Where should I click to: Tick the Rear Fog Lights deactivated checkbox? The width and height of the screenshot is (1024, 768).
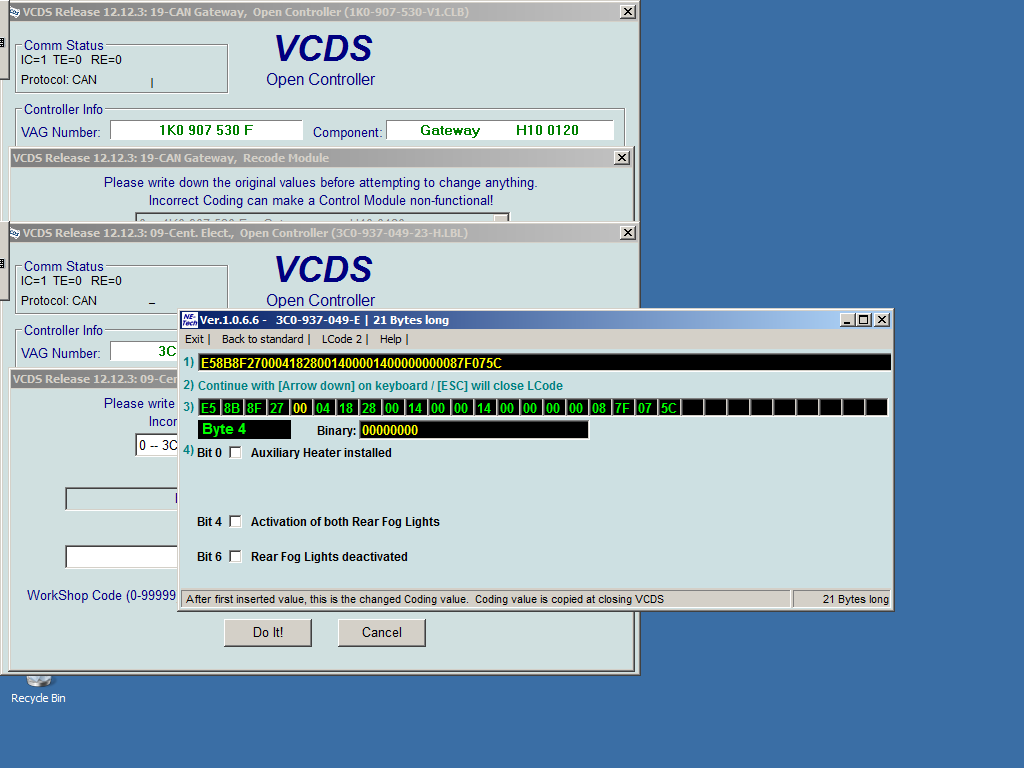coord(236,557)
